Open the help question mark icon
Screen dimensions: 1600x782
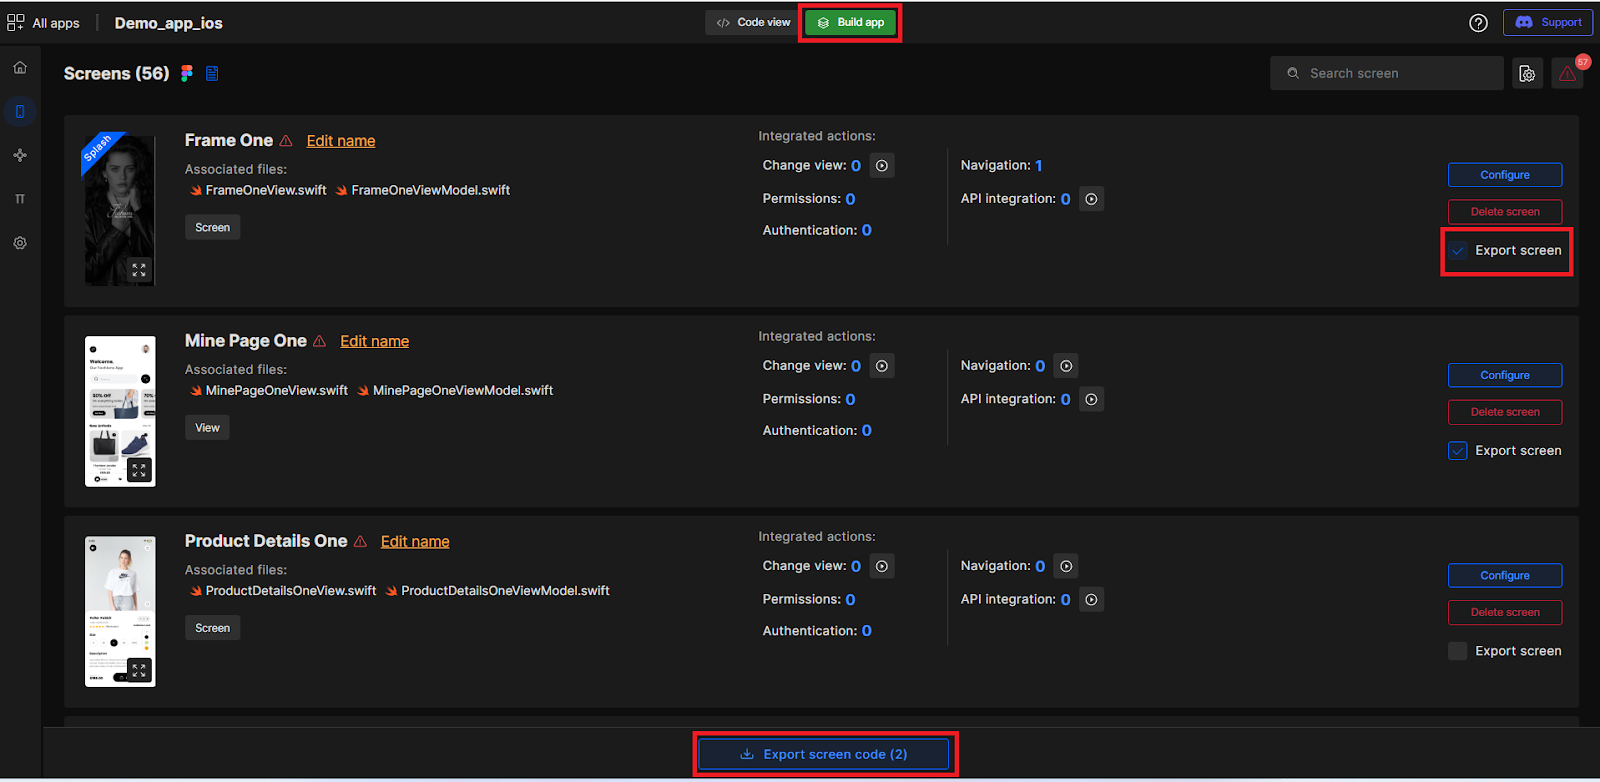[x=1478, y=23]
